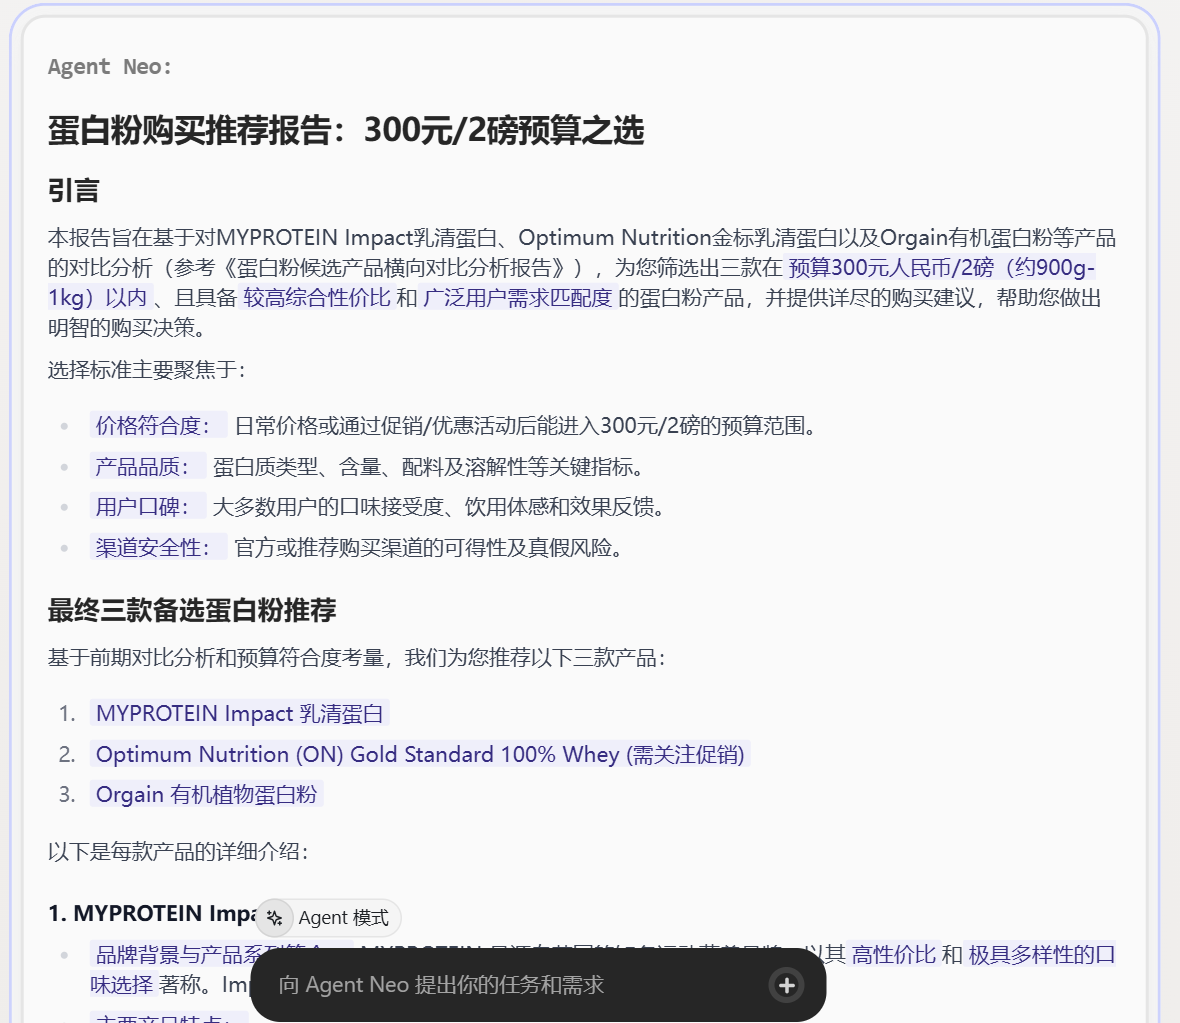The width and height of the screenshot is (1180, 1023).
Task: Click the 蛋白粉购买推荐报告 main title
Action: pyautogui.click(x=345, y=130)
